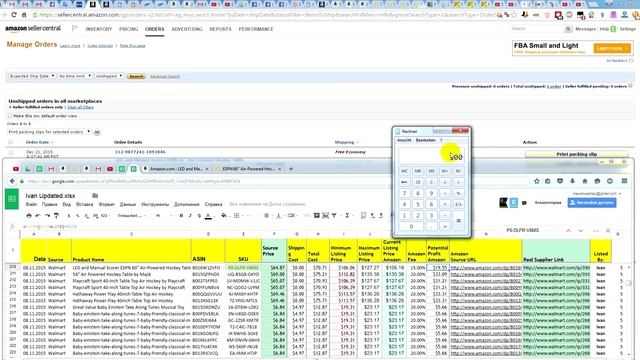640x360 pixels.
Task: Close the find bar in Sheets
Action: click(x=608, y=231)
